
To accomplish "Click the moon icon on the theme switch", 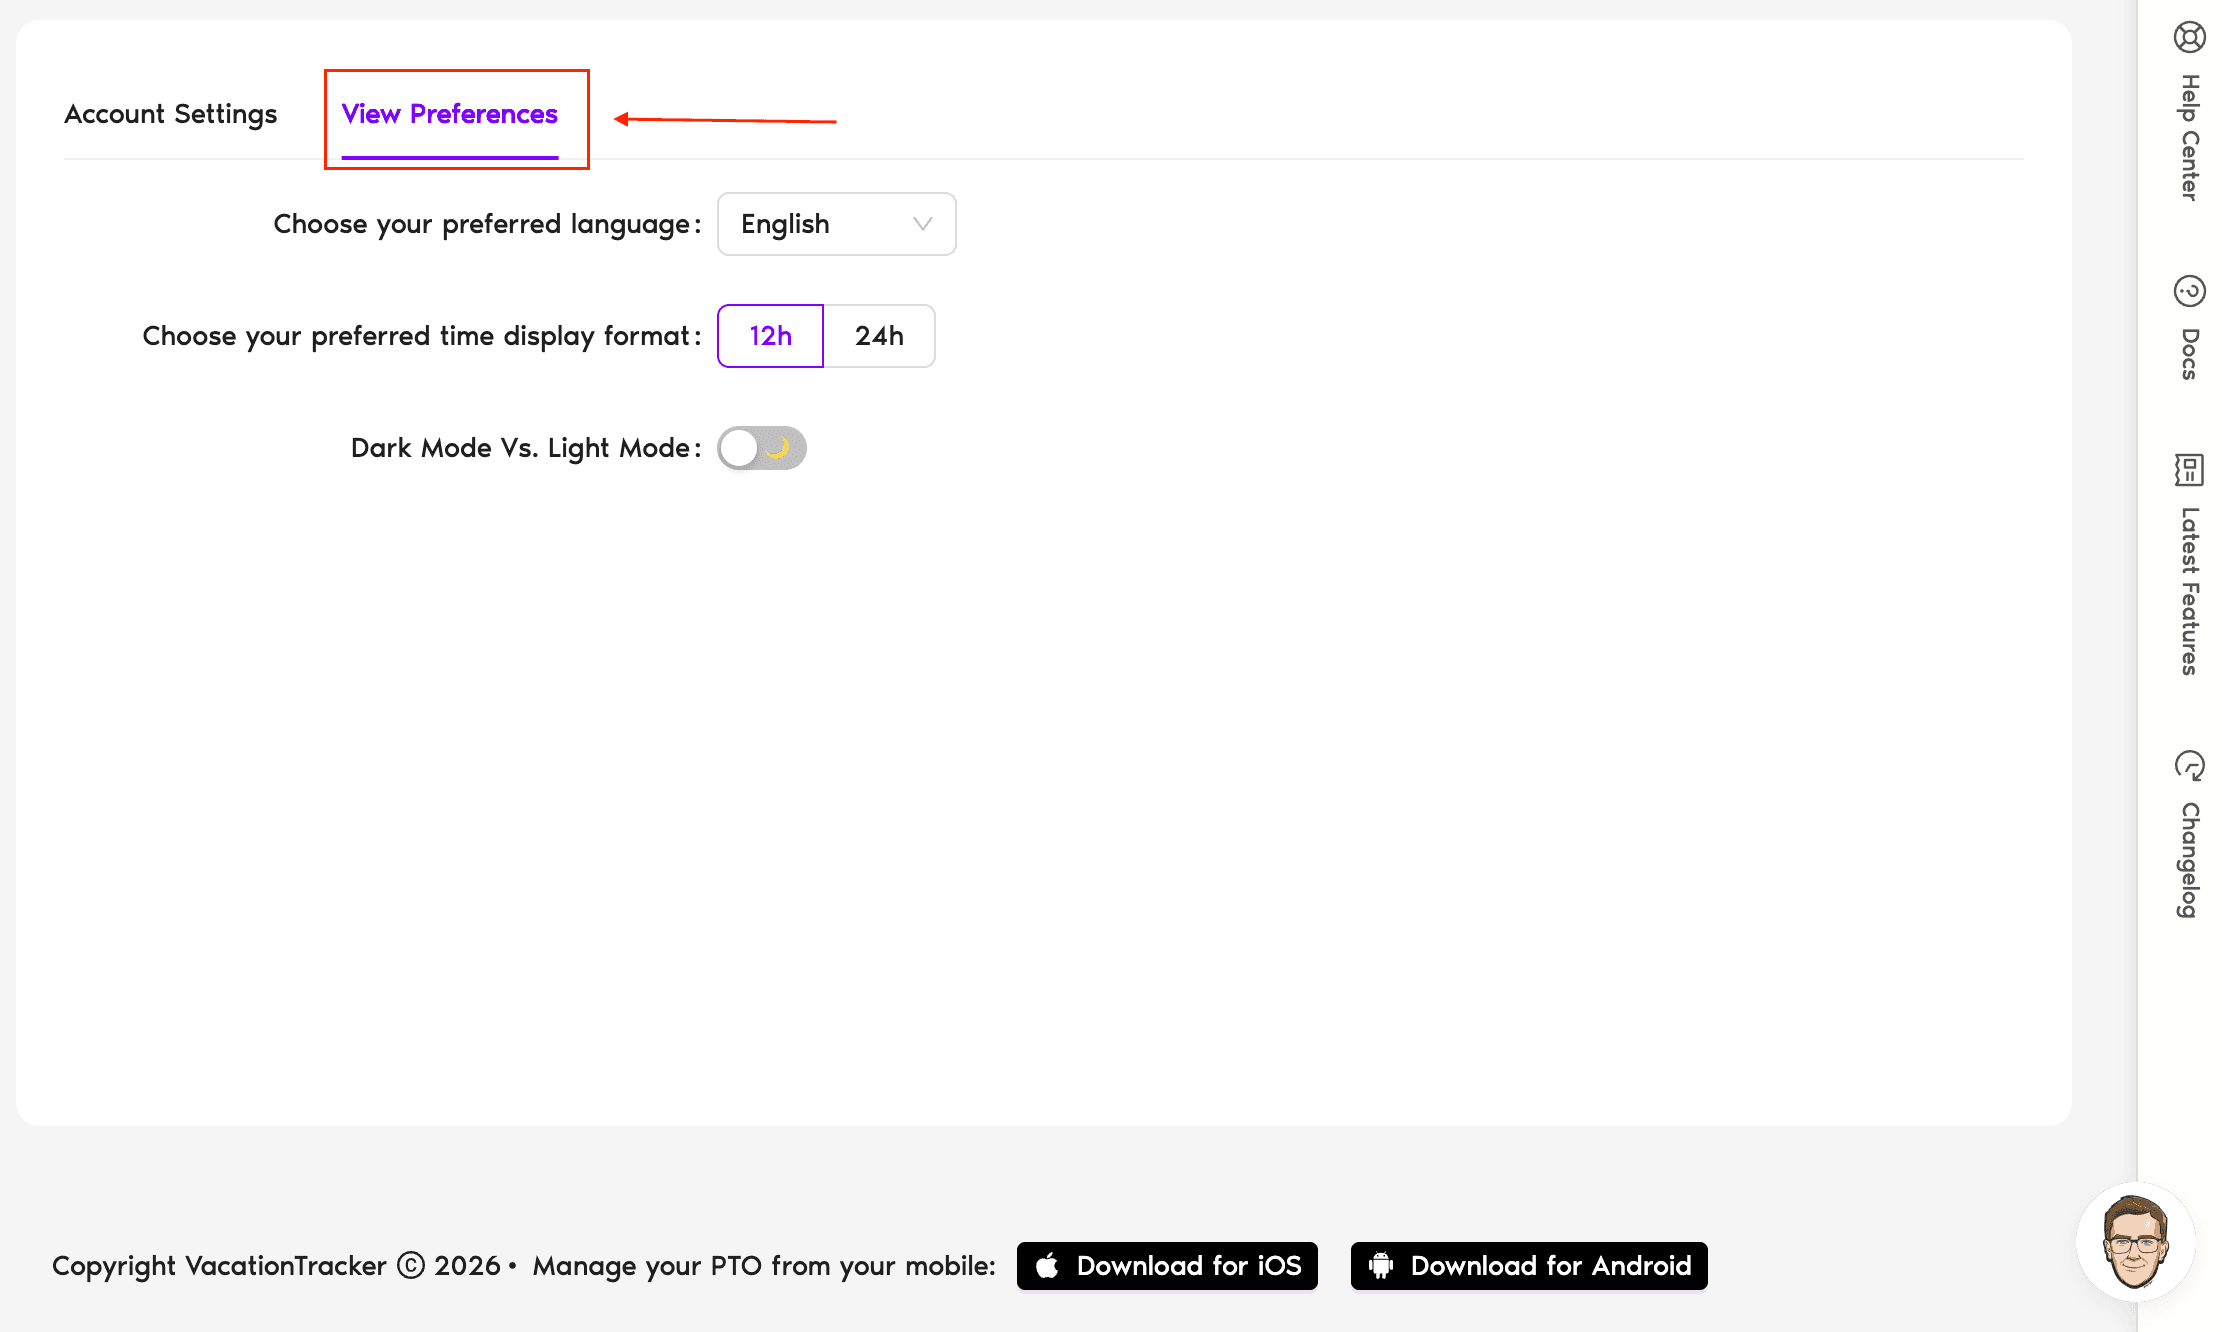I will [x=781, y=448].
